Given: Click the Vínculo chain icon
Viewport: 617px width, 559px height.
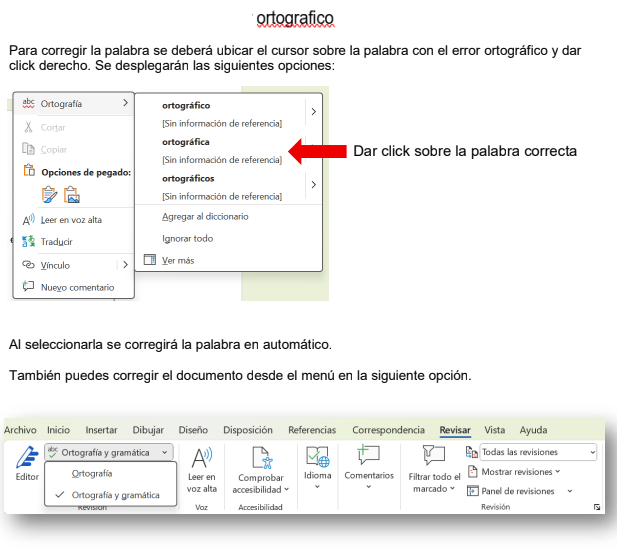Looking at the screenshot, I should pyautogui.click(x=28, y=264).
